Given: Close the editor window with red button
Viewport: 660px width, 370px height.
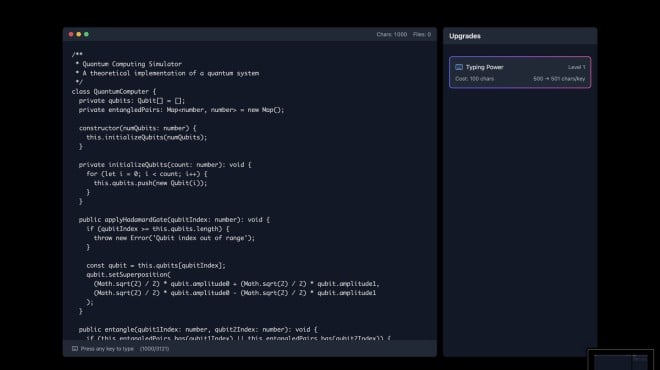Looking at the screenshot, I should [71, 34].
